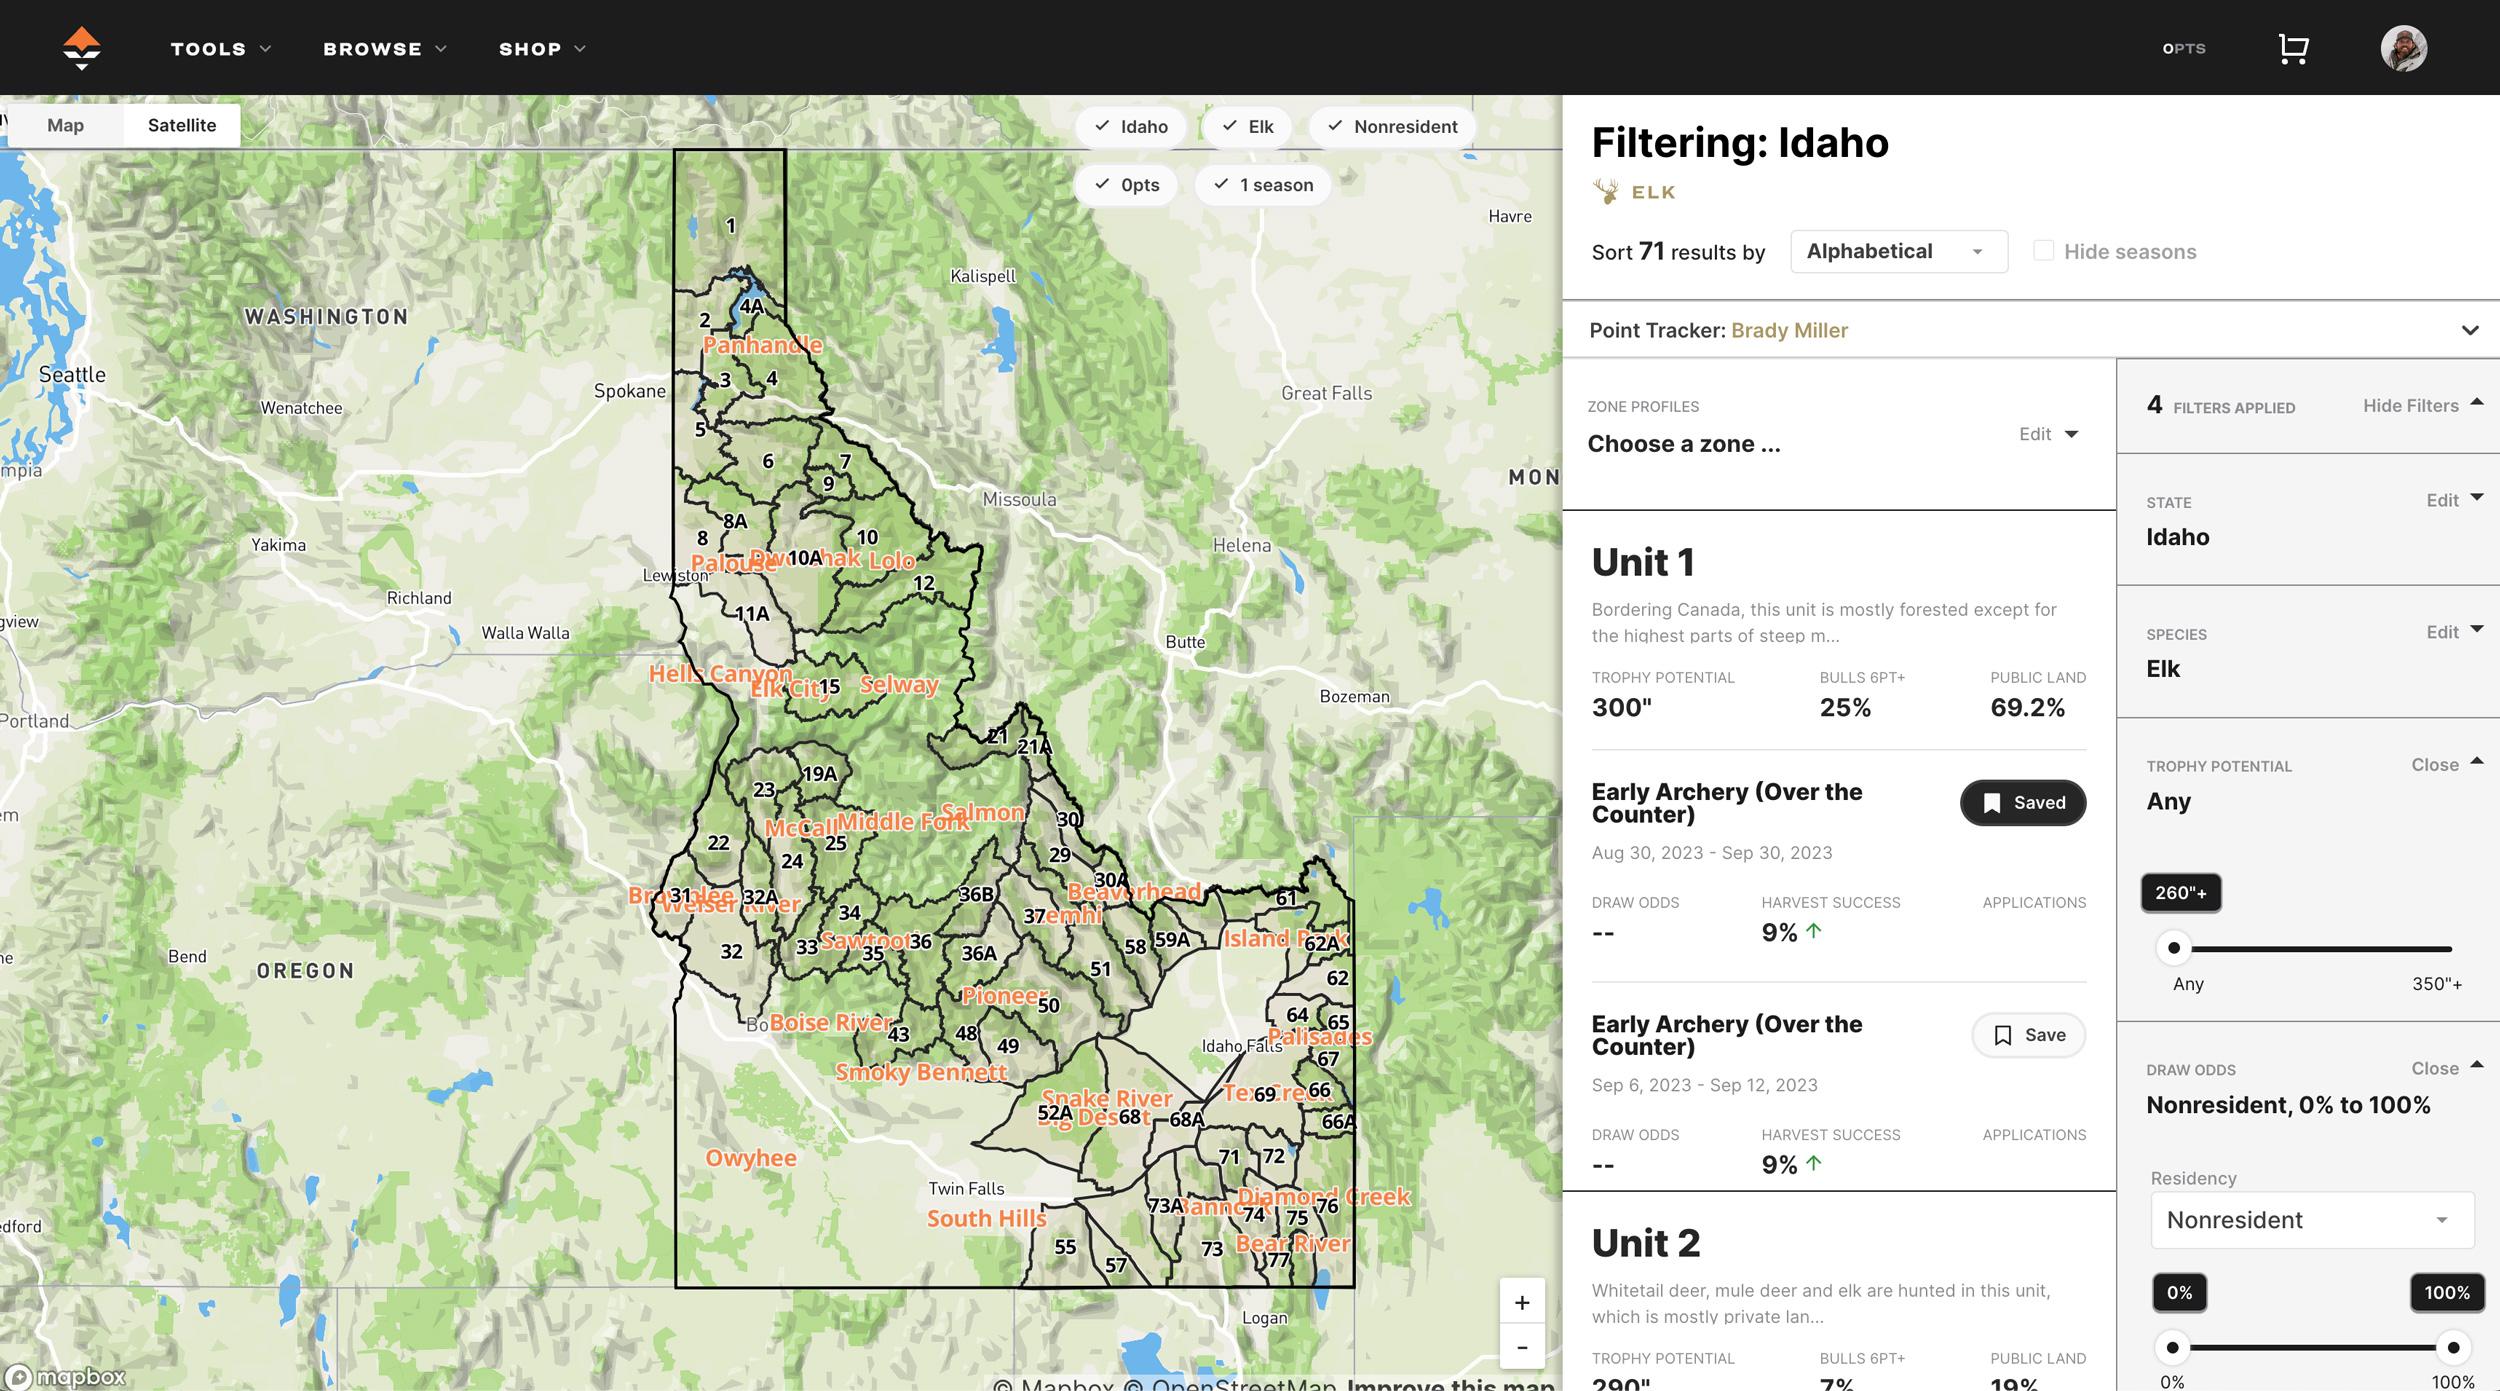Zoom in on the map with the plus control
Viewport: 2500px width, 1391px height.
tap(1522, 1302)
